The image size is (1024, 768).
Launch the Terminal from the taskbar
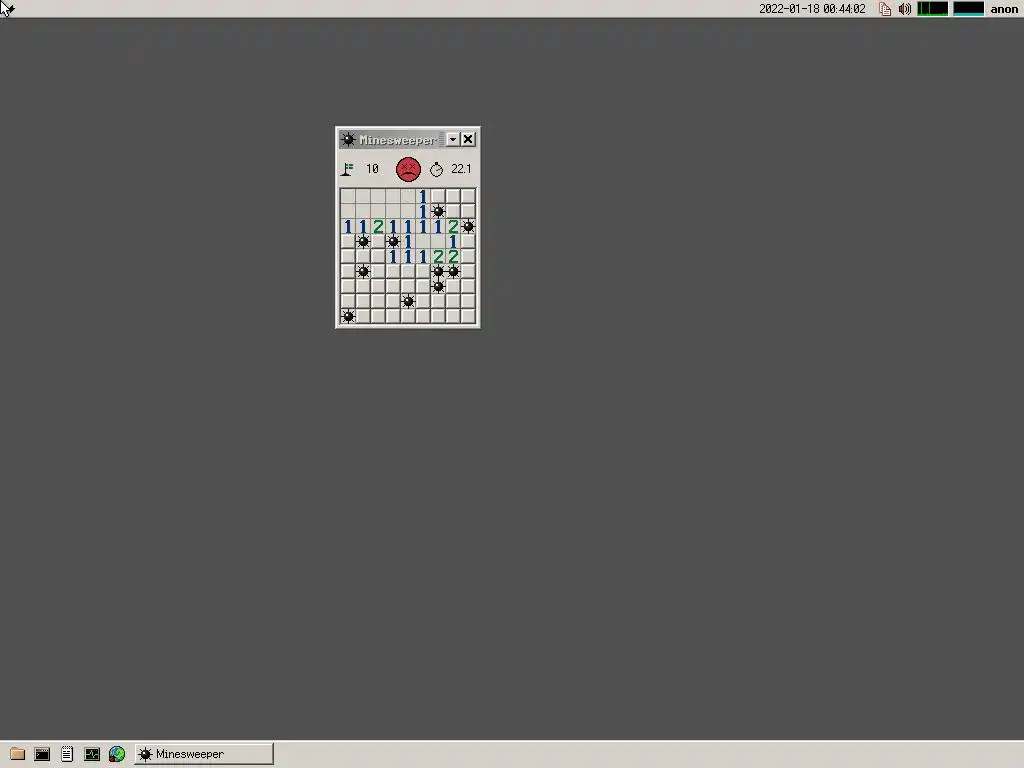tap(42, 754)
